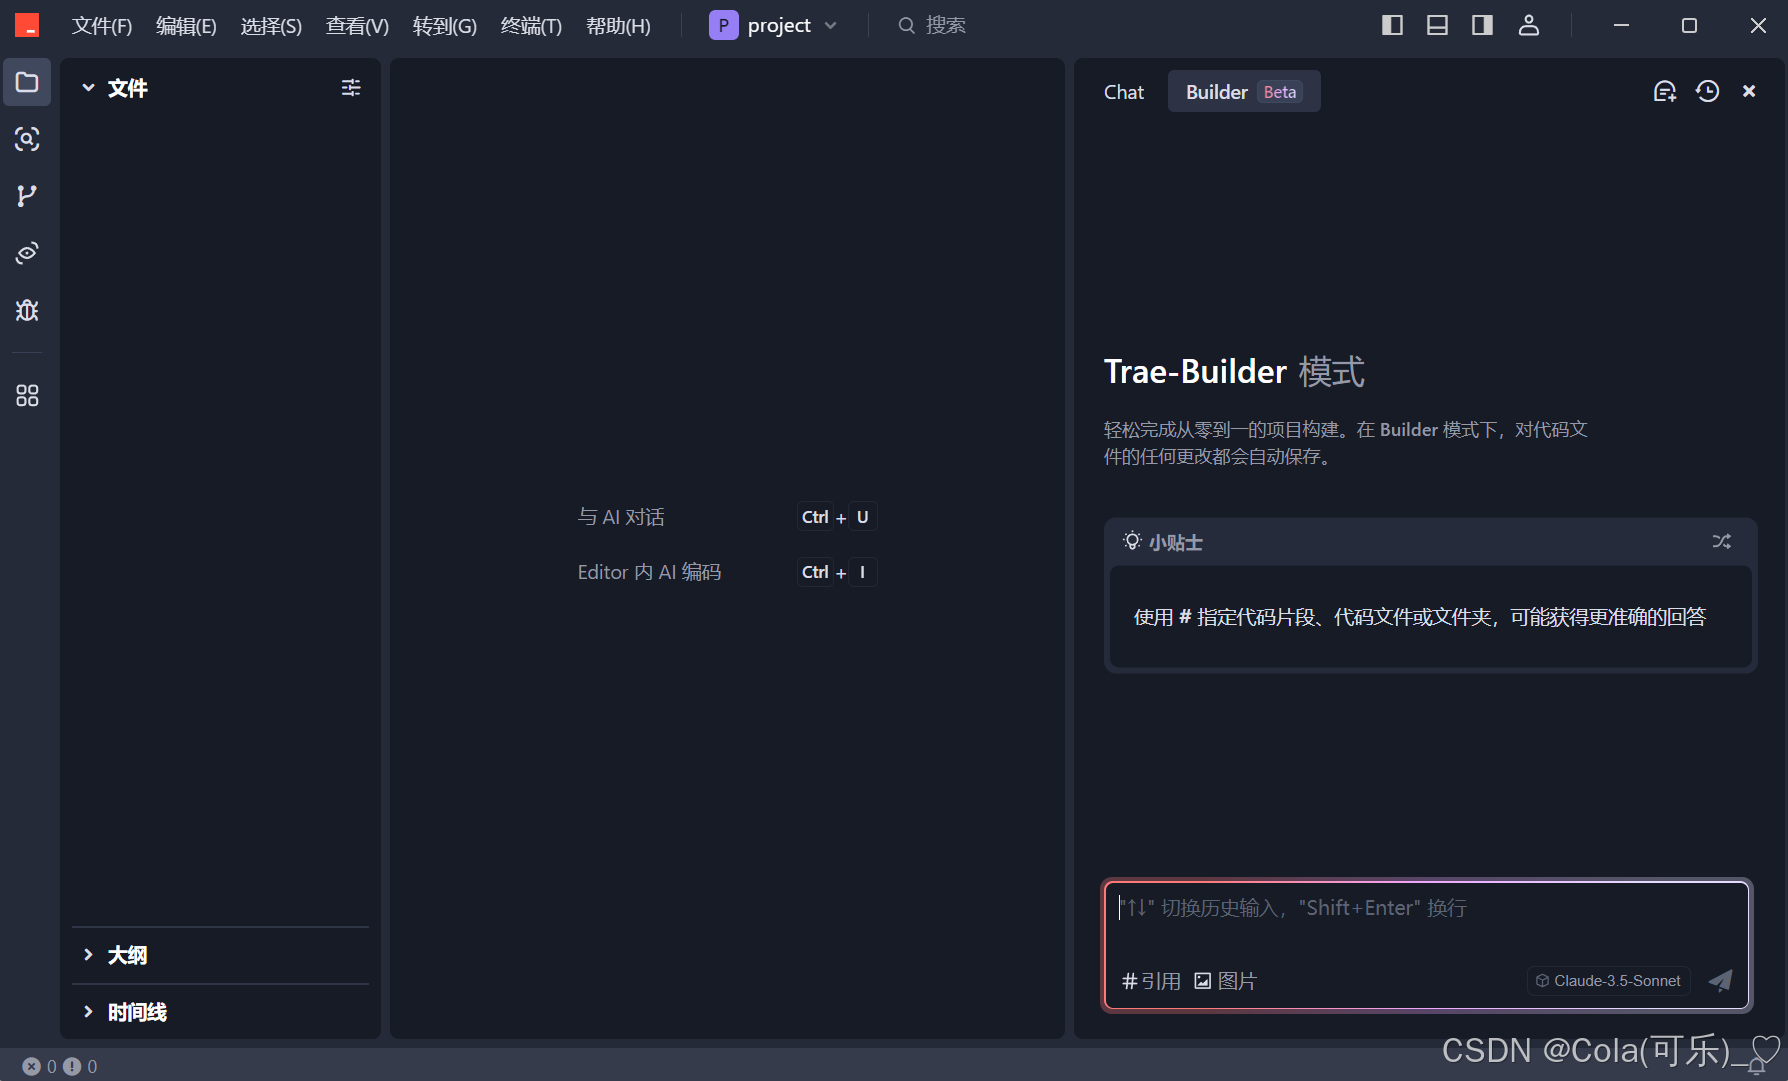Minimize the Trae window
This screenshot has width=1788, height=1081.
point(1621,25)
